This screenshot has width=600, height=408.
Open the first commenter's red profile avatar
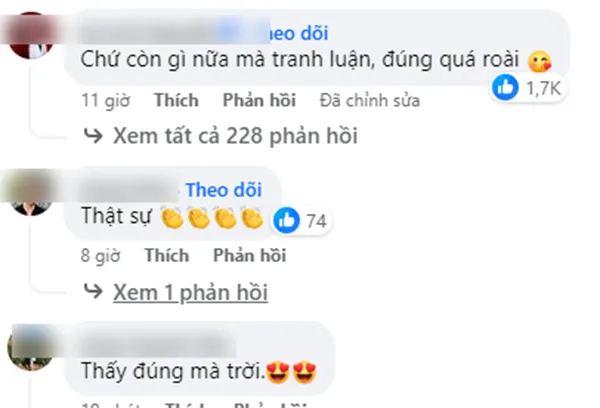coord(31,36)
